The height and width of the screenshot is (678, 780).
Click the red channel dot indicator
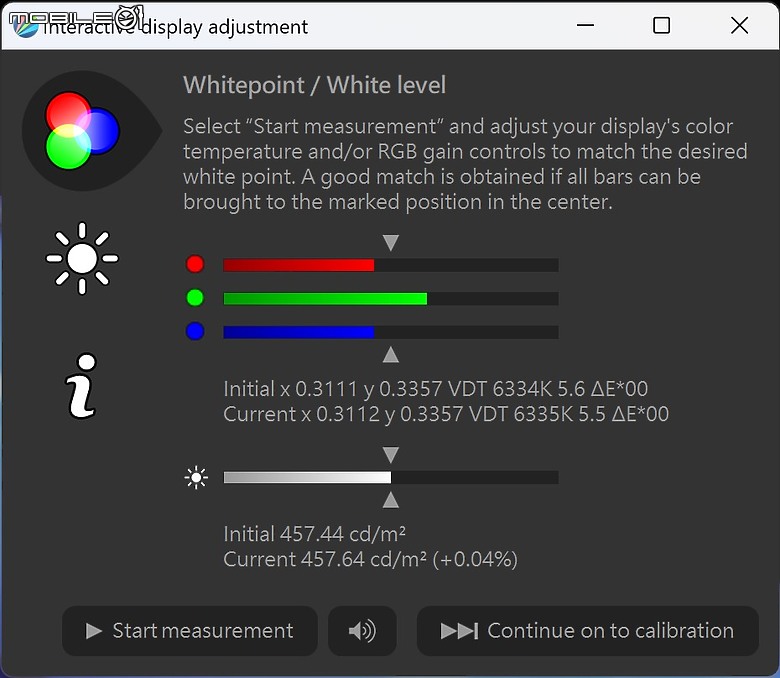(x=195, y=264)
